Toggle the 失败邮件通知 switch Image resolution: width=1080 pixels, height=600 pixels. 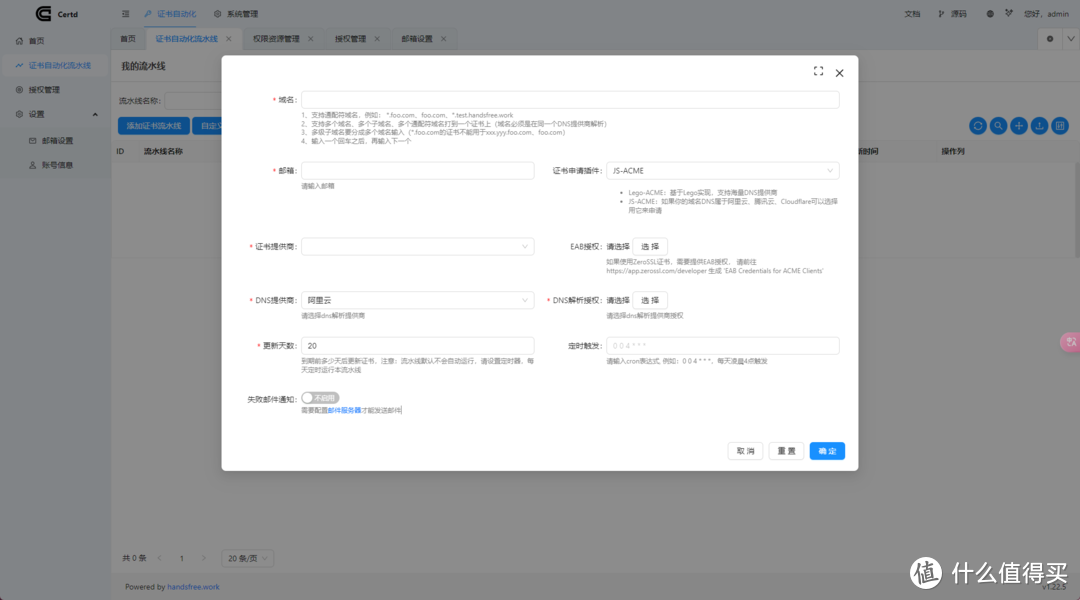313,398
